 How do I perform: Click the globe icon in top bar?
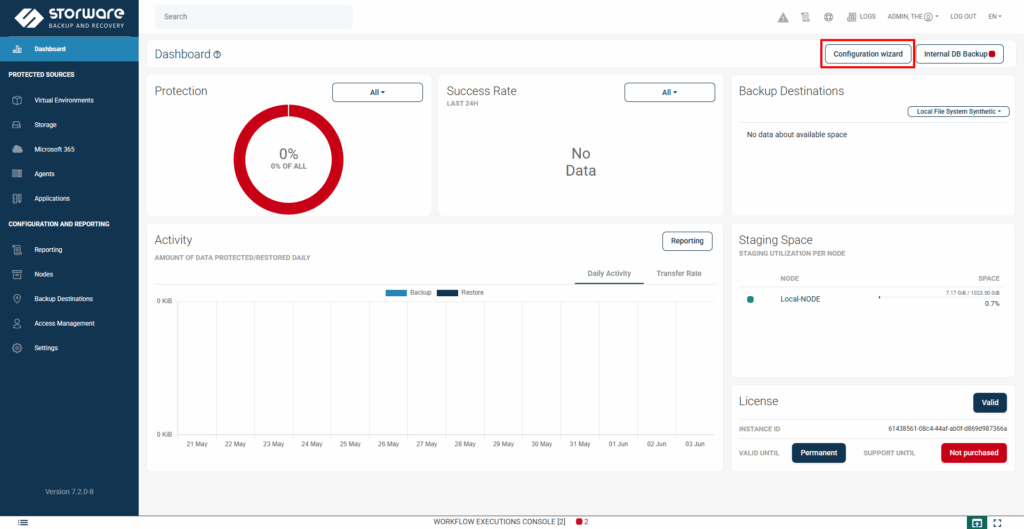(828, 17)
